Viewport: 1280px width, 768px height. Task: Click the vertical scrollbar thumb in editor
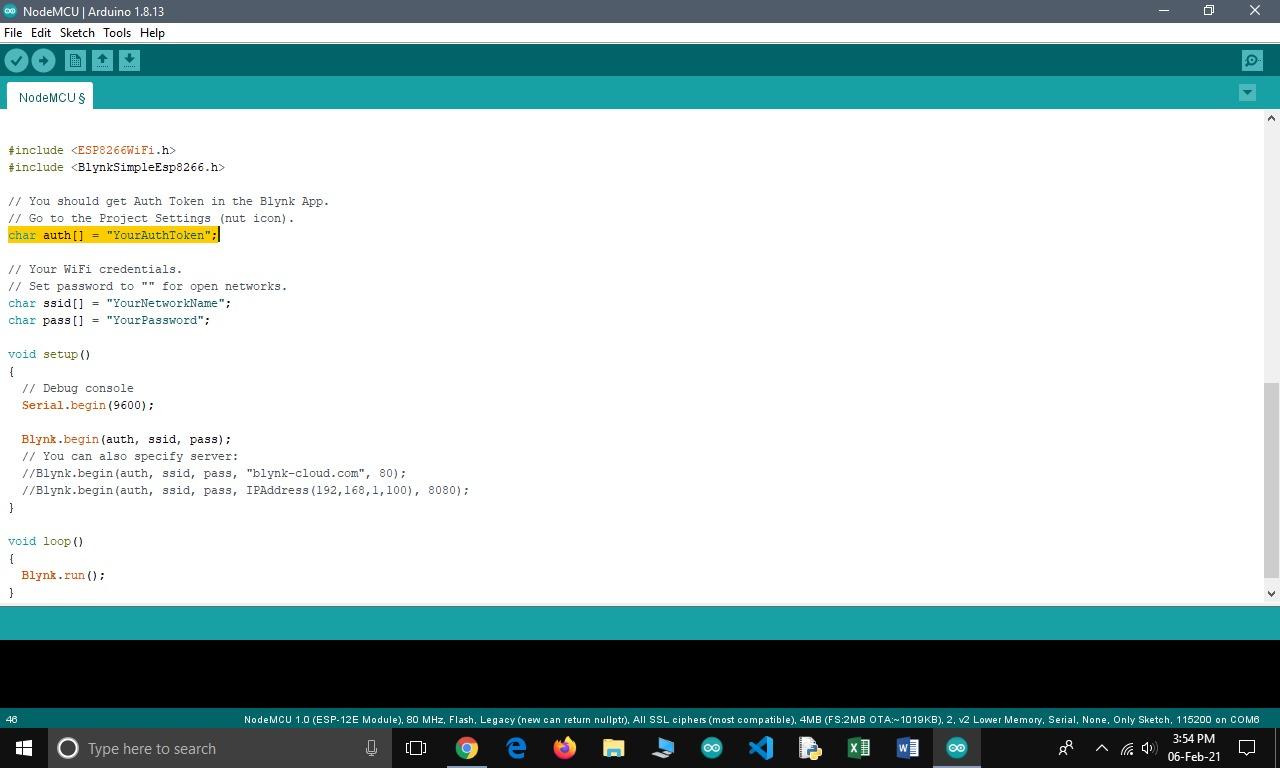(1271, 480)
